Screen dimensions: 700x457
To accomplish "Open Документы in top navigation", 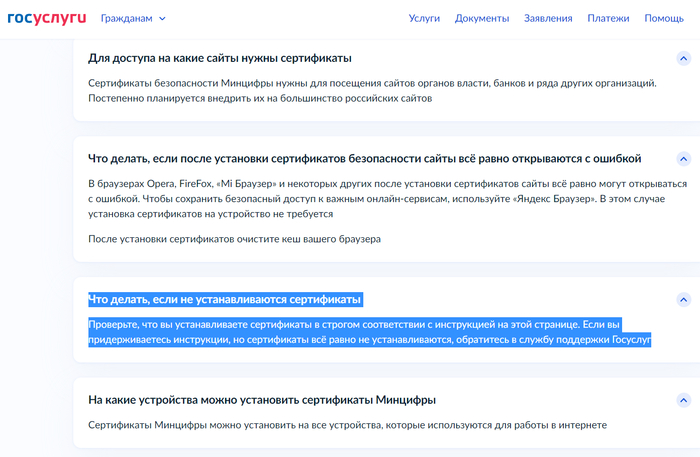I will pyautogui.click(x=482, y=18).
